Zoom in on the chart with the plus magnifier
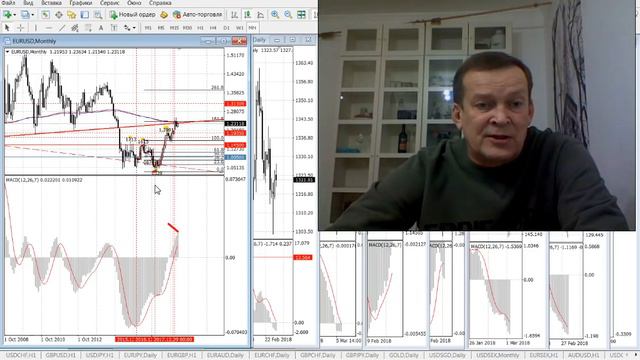 tap(275, 15)
